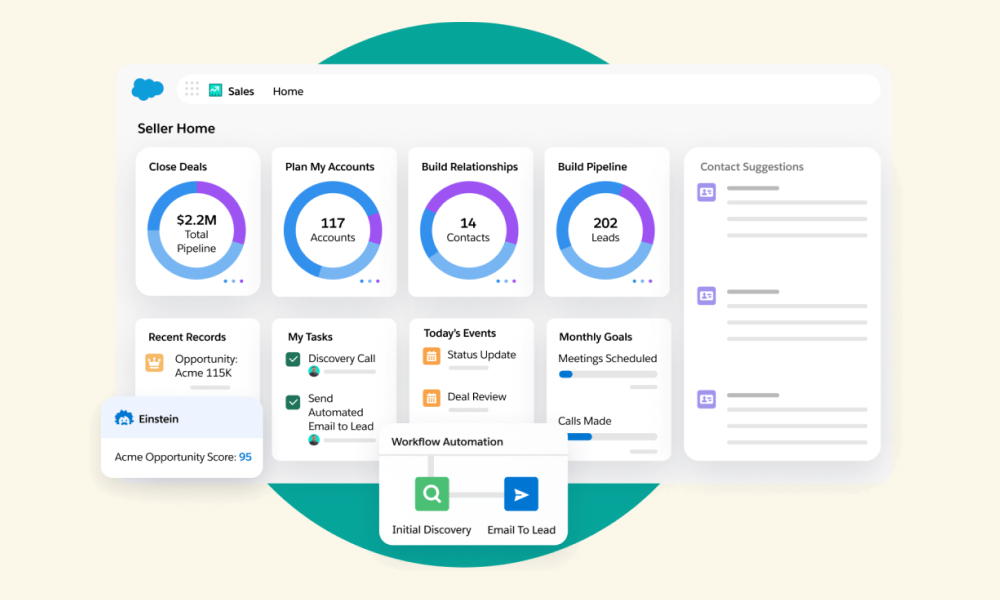Image resolution: width=1000 pixels, height=600 pixels.
Task: Click the Acme Opportunity Score value 95
Action: (x=246, y=457)
